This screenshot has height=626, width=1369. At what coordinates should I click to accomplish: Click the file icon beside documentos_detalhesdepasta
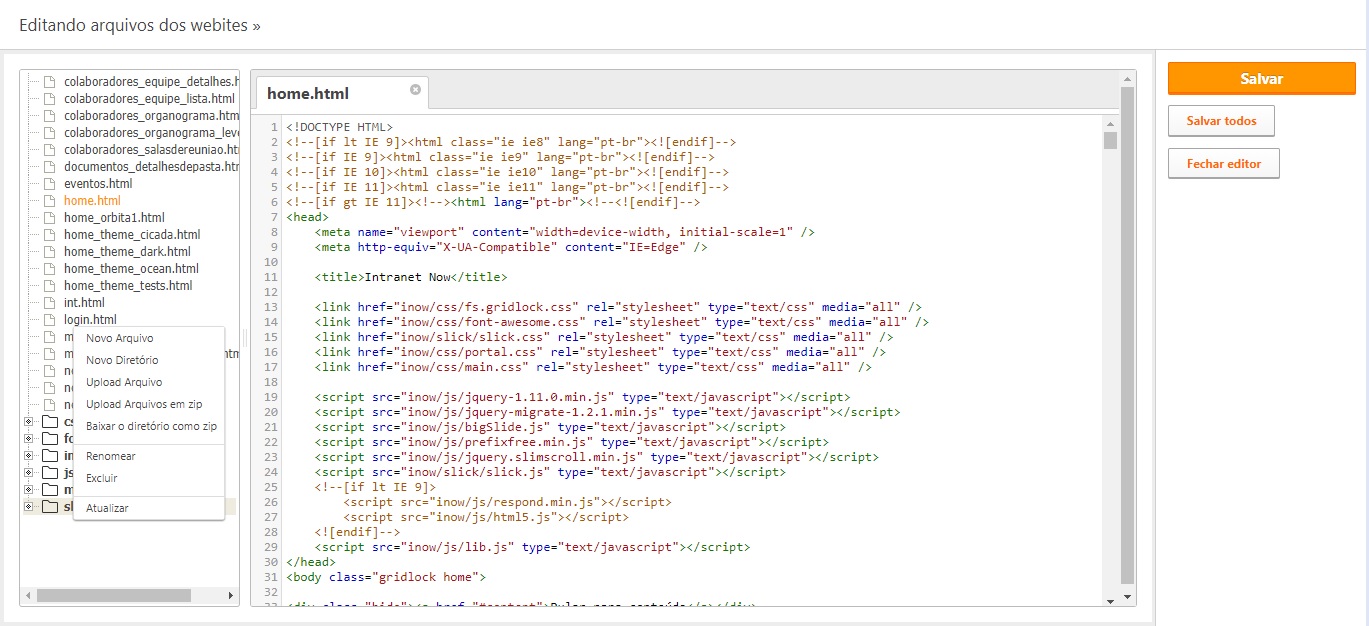click(50, 167)
